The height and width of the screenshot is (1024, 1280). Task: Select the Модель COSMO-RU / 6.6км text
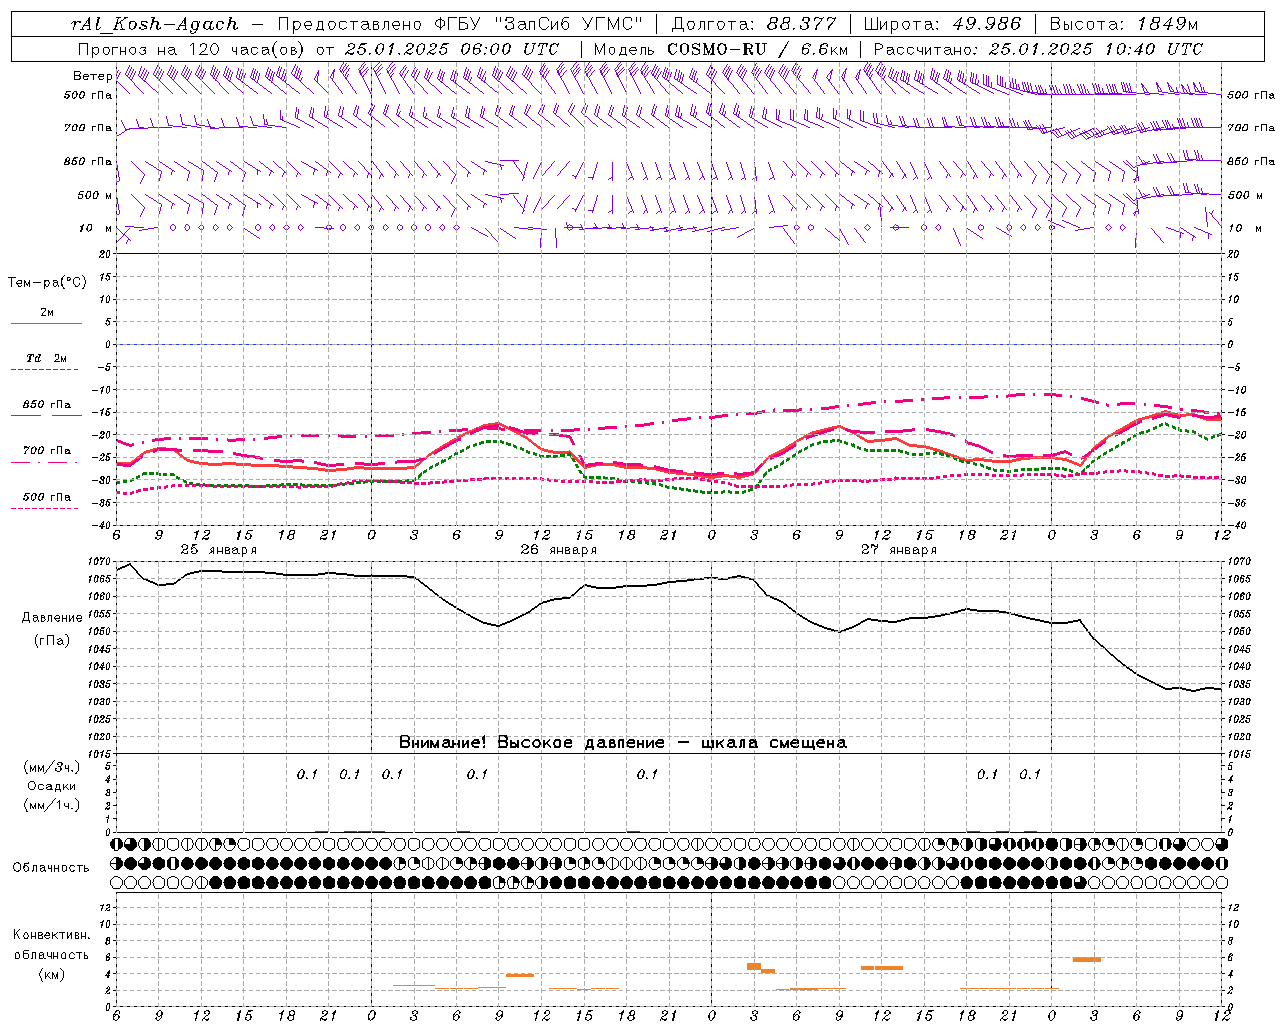tap(721, 49)
